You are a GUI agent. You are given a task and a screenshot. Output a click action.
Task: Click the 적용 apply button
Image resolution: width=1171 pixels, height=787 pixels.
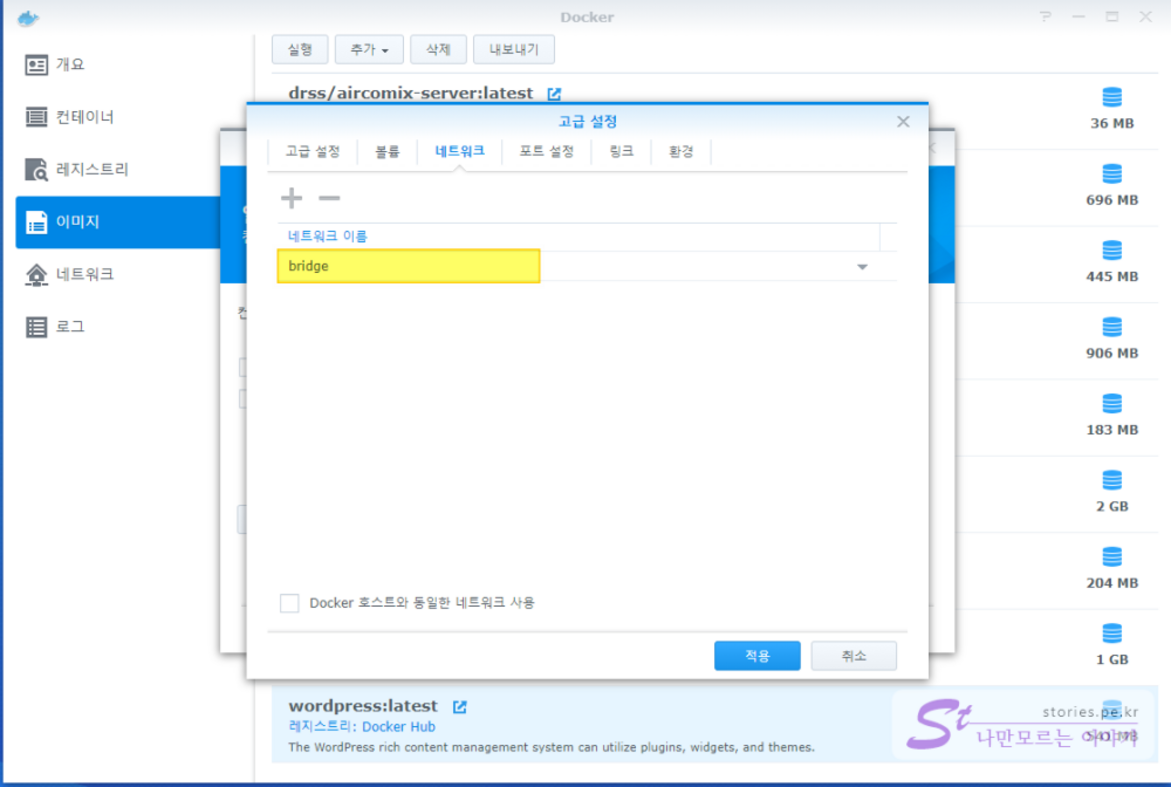pyautogui.click(x=757, y=656)
